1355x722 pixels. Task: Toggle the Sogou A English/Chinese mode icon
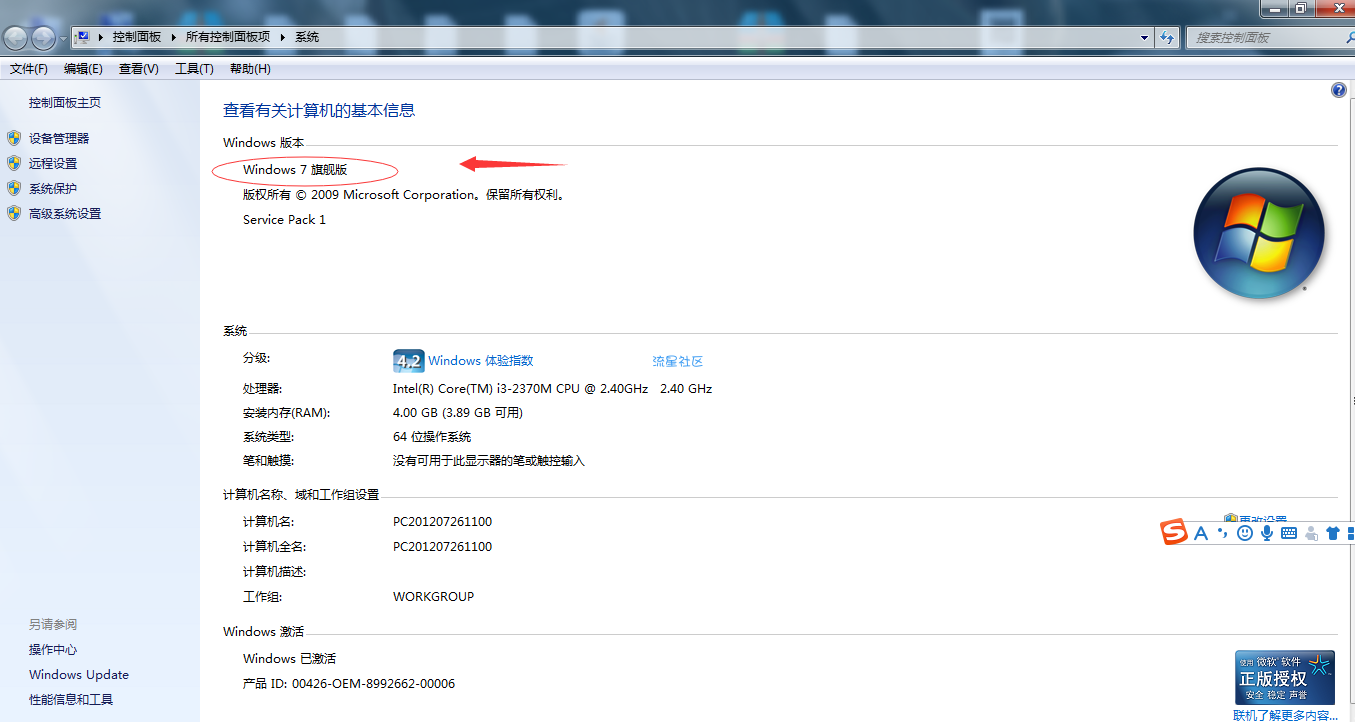click(x=1201, y=533)
